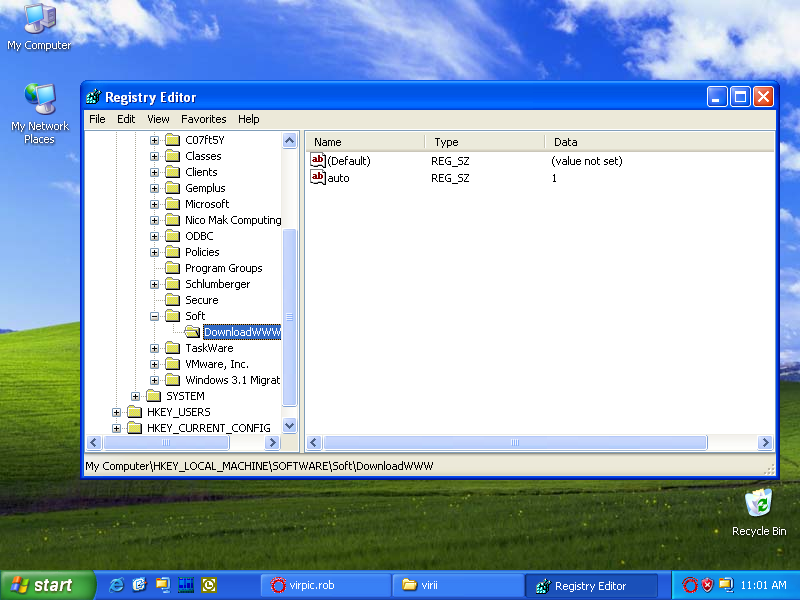
Task: Open the Help menu
Action: (248, 119)
